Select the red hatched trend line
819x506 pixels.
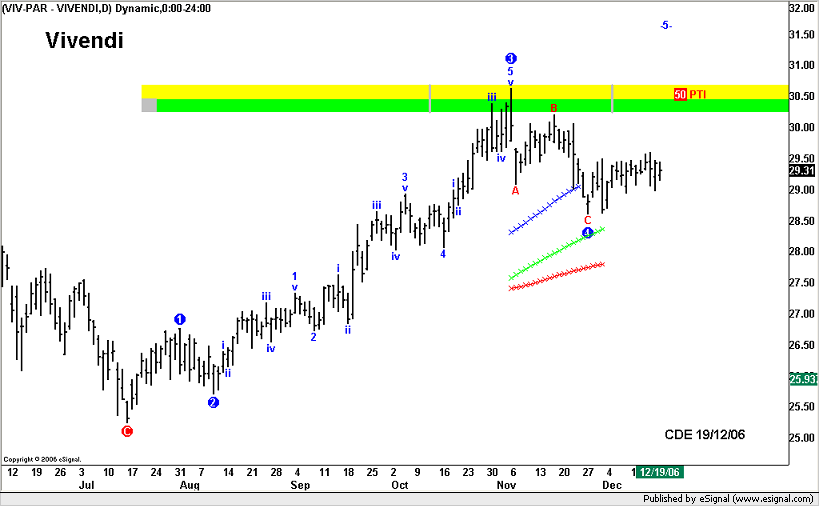click(555, 276)
